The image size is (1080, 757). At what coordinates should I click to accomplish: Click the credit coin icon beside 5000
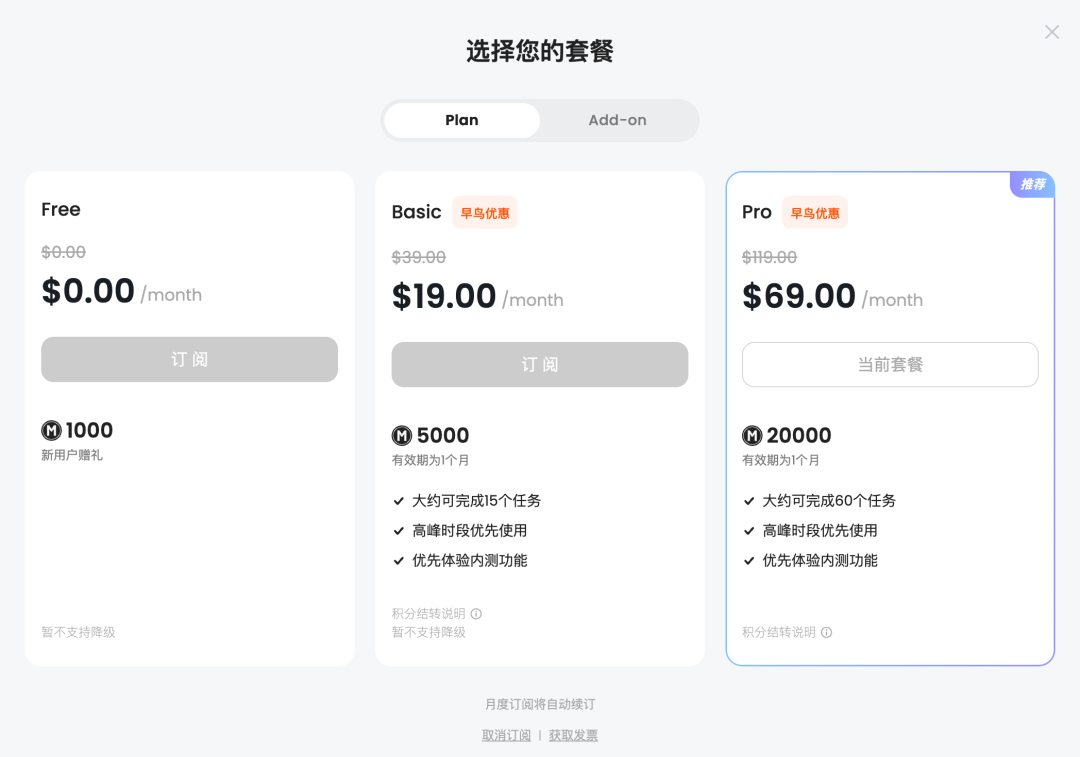tap(402, 436)
